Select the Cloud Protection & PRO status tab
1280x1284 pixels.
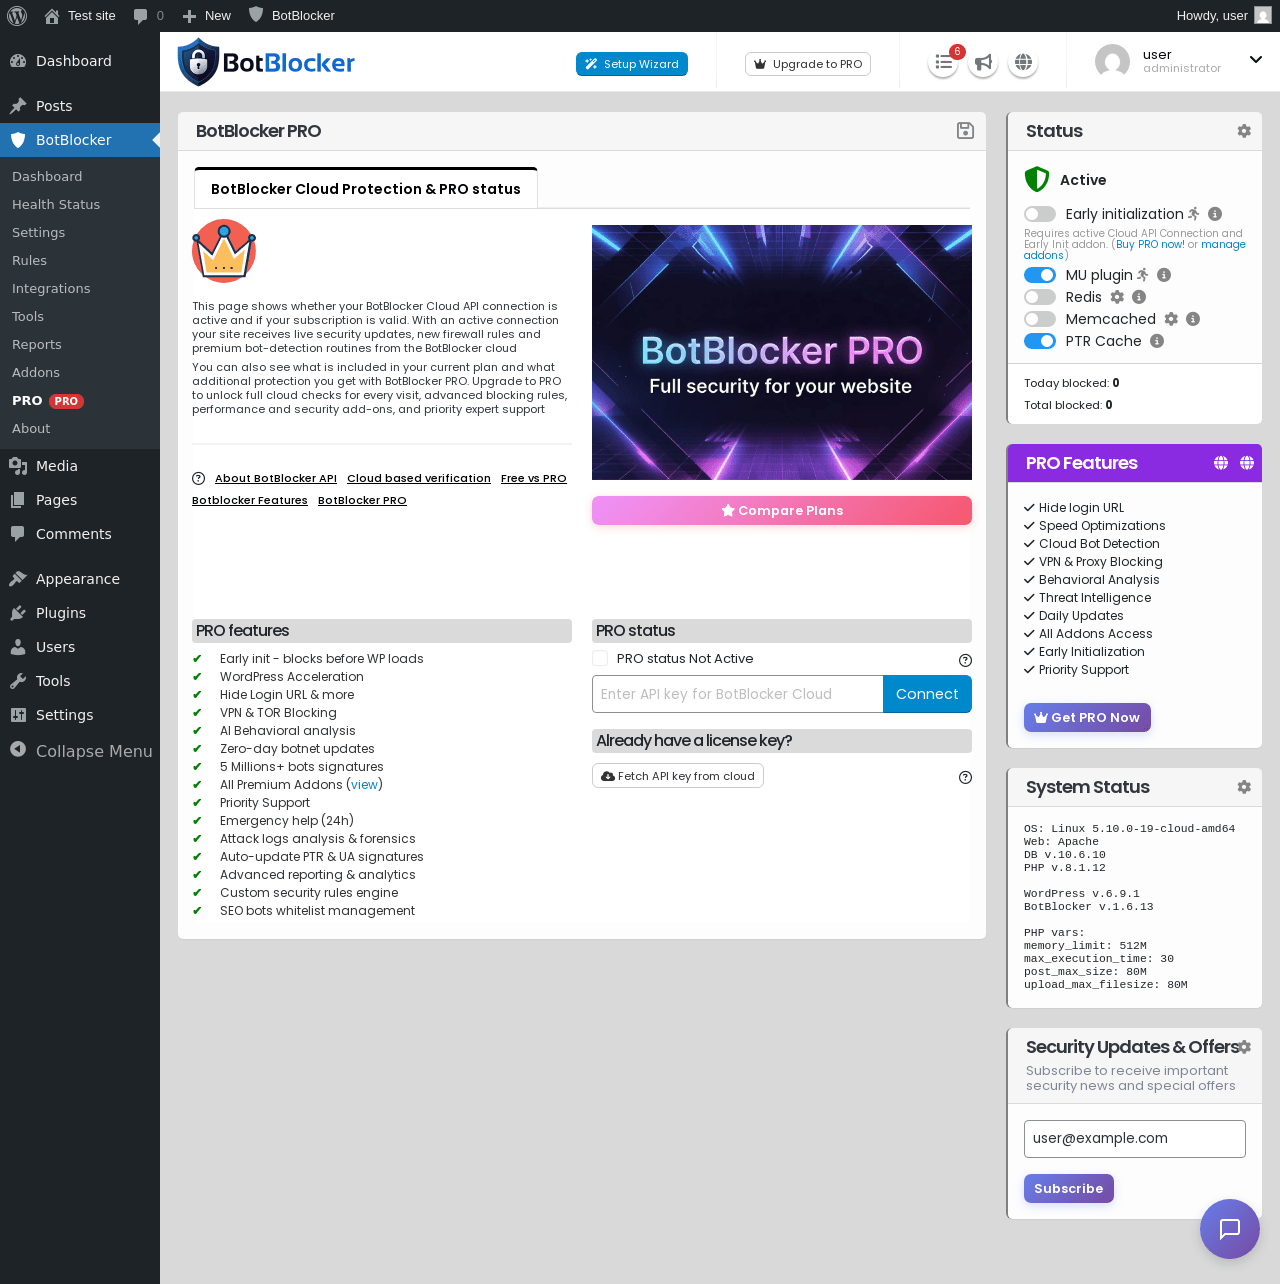coord(366,189)
